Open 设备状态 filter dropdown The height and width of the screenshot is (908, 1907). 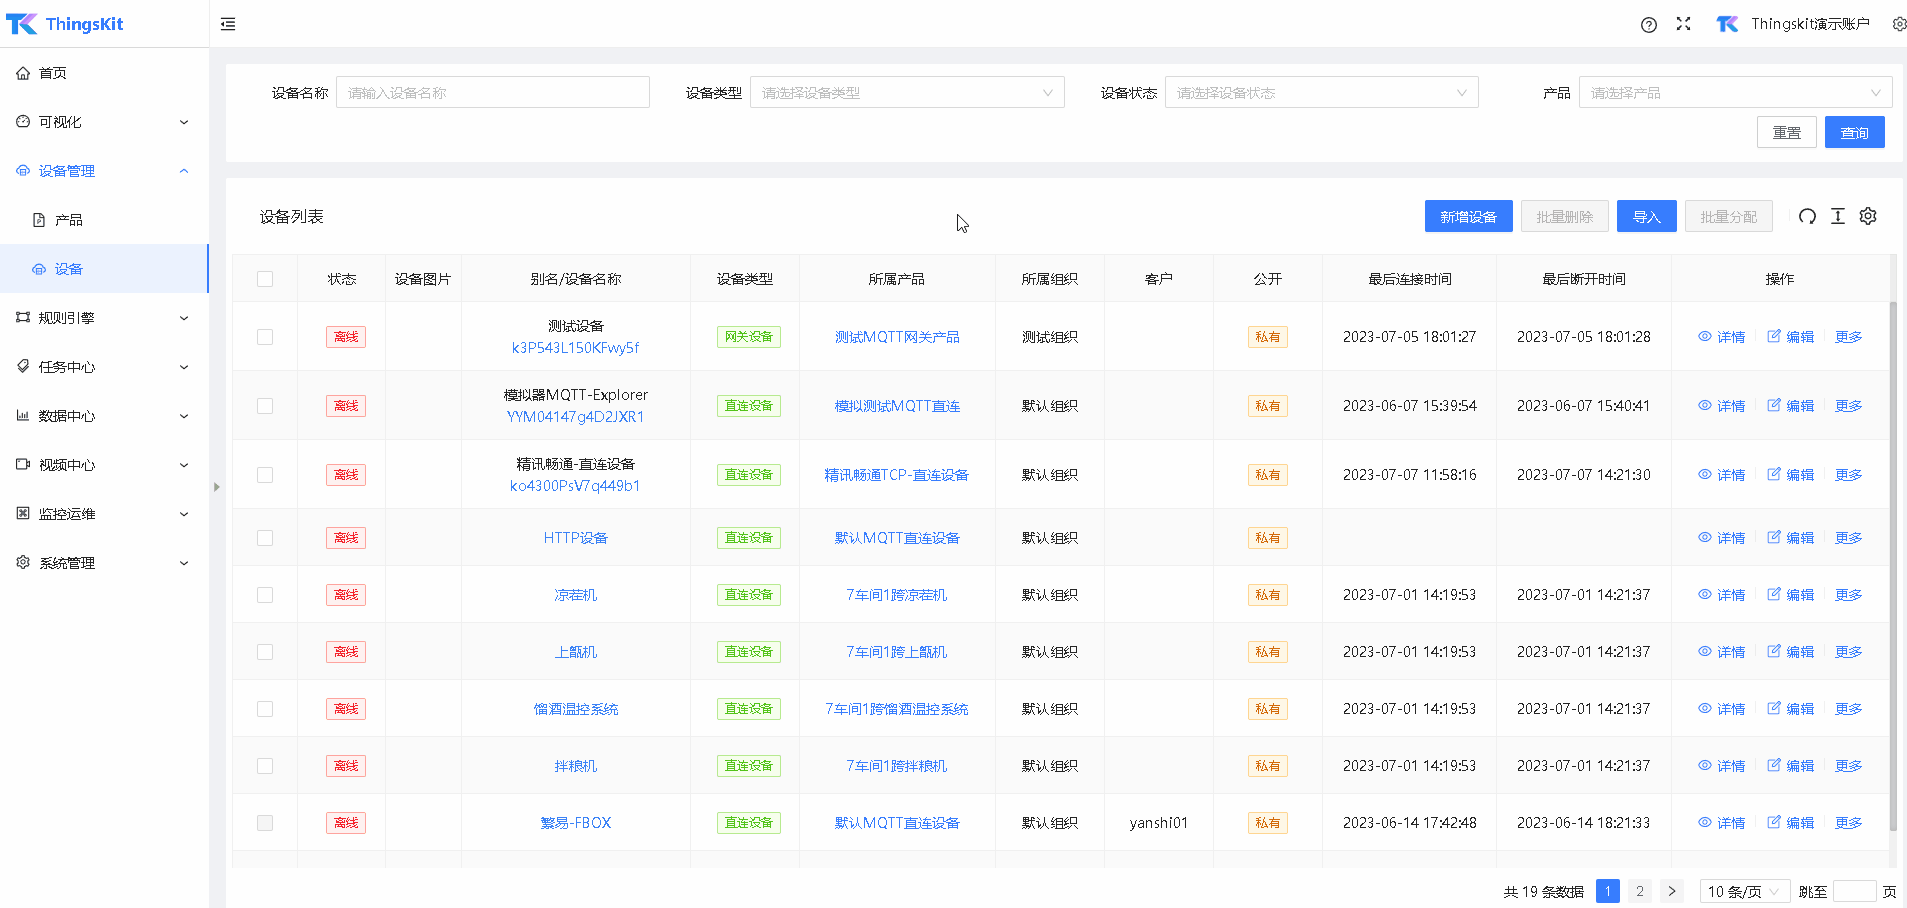pos(1320,93)
